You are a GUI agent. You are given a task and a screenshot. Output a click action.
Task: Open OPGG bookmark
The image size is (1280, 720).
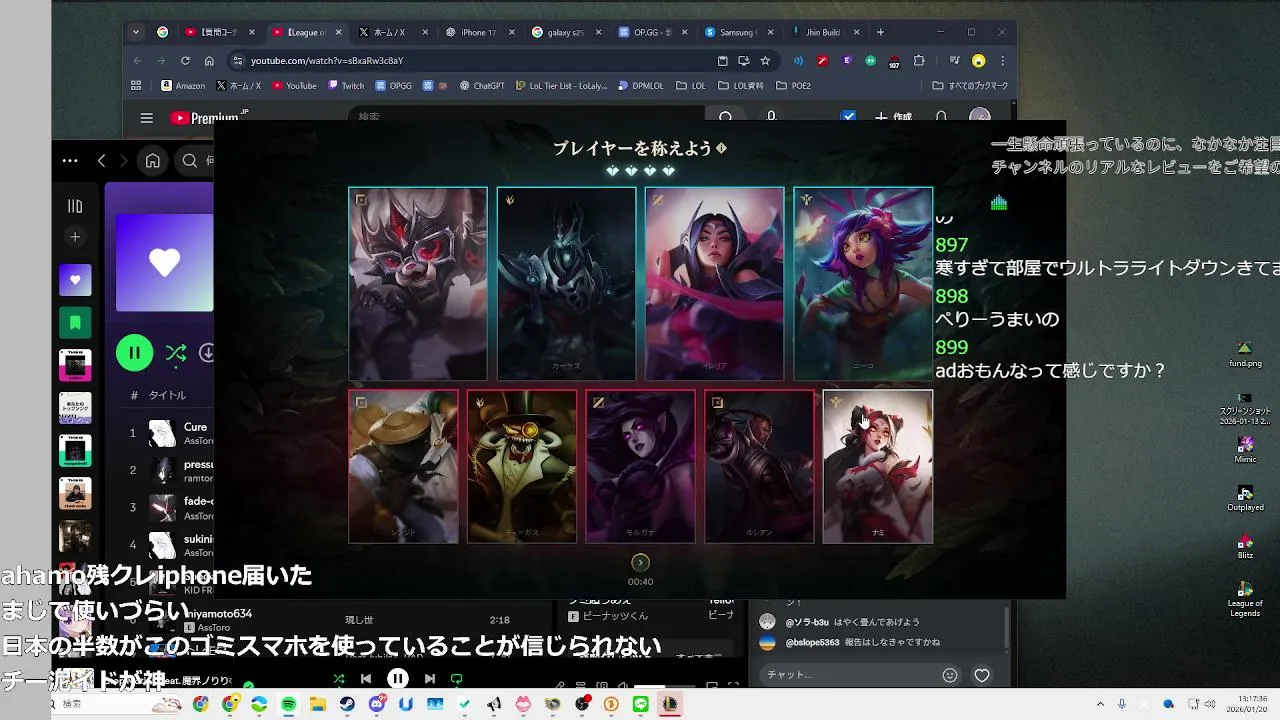(393, 86)
